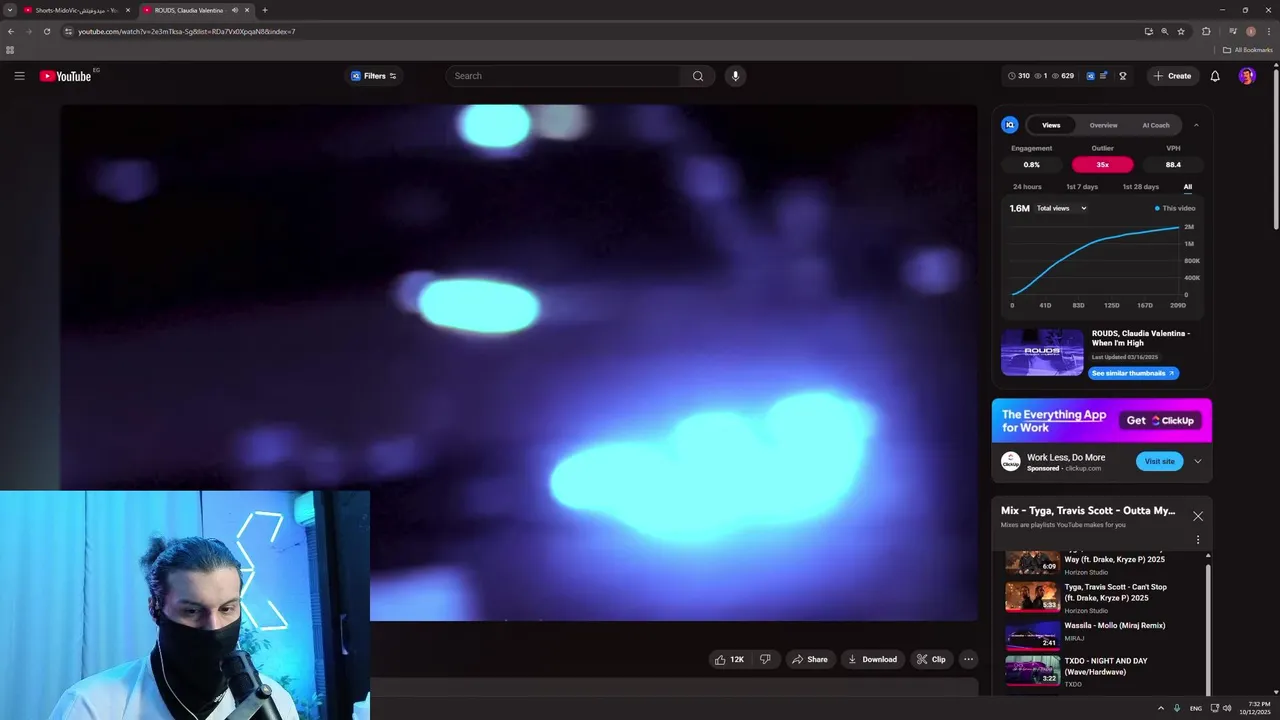1280x720 pixels.
Task: Mute the ROUDS tab speaker icon
Action: coord(235,10)
